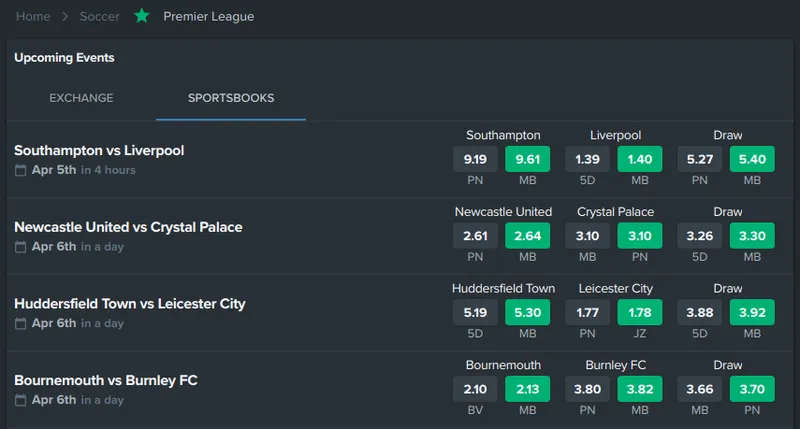Switch to the EXCHANGE tab
The width and height of the screenshot is (800, 429).
coord(81,98)
